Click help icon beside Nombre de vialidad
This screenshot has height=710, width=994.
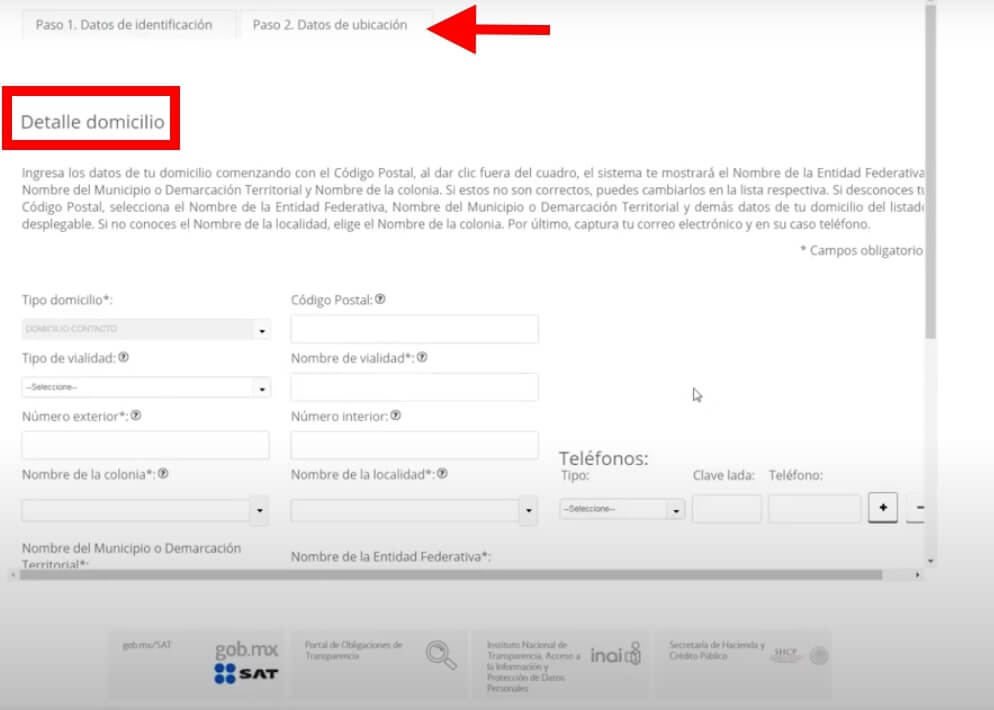(x=422, y=357)
